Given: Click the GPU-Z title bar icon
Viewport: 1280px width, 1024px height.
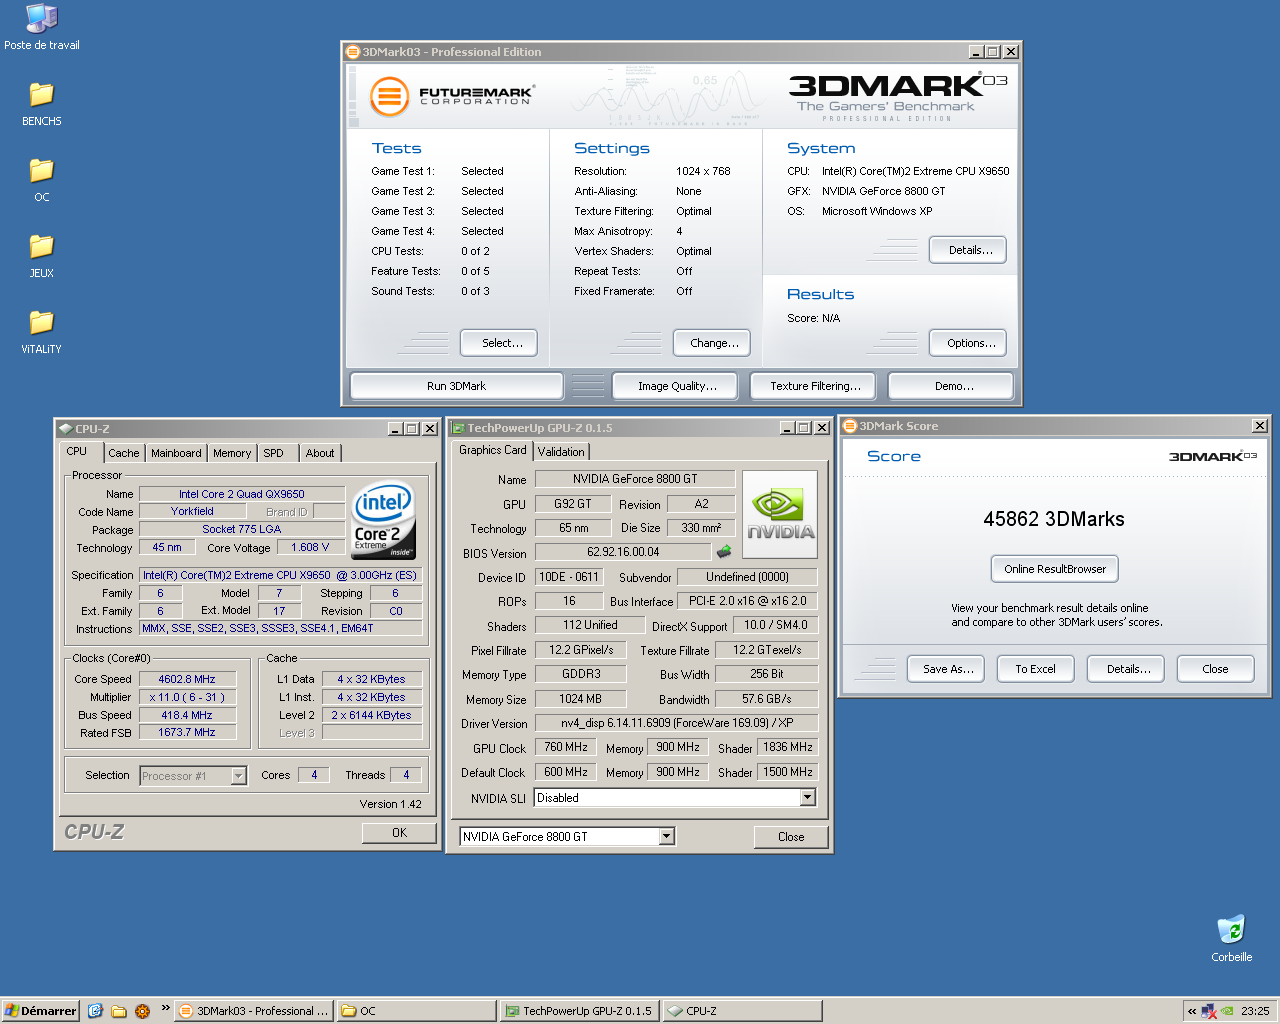Looking at the screenshot, I should 457,428.
